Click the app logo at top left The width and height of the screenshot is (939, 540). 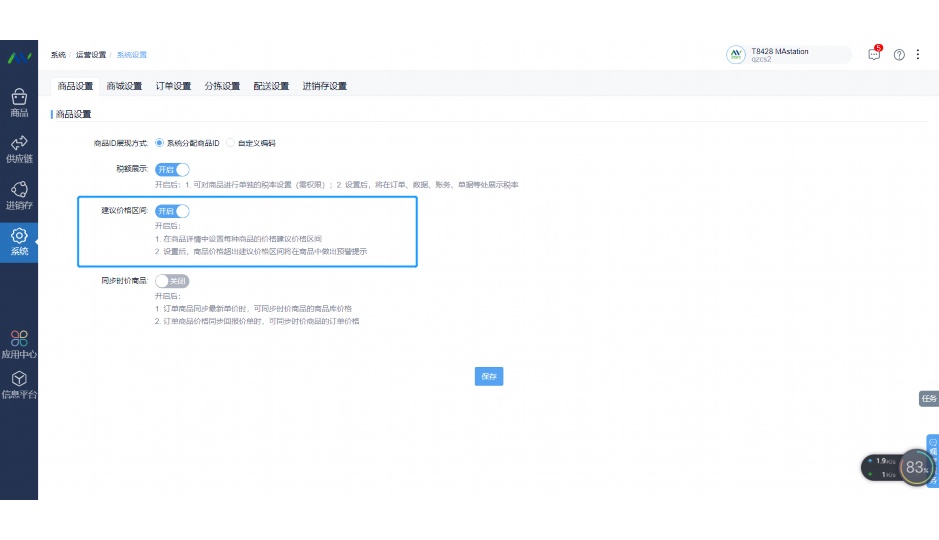pyautogui.click(x=19, y=57)
